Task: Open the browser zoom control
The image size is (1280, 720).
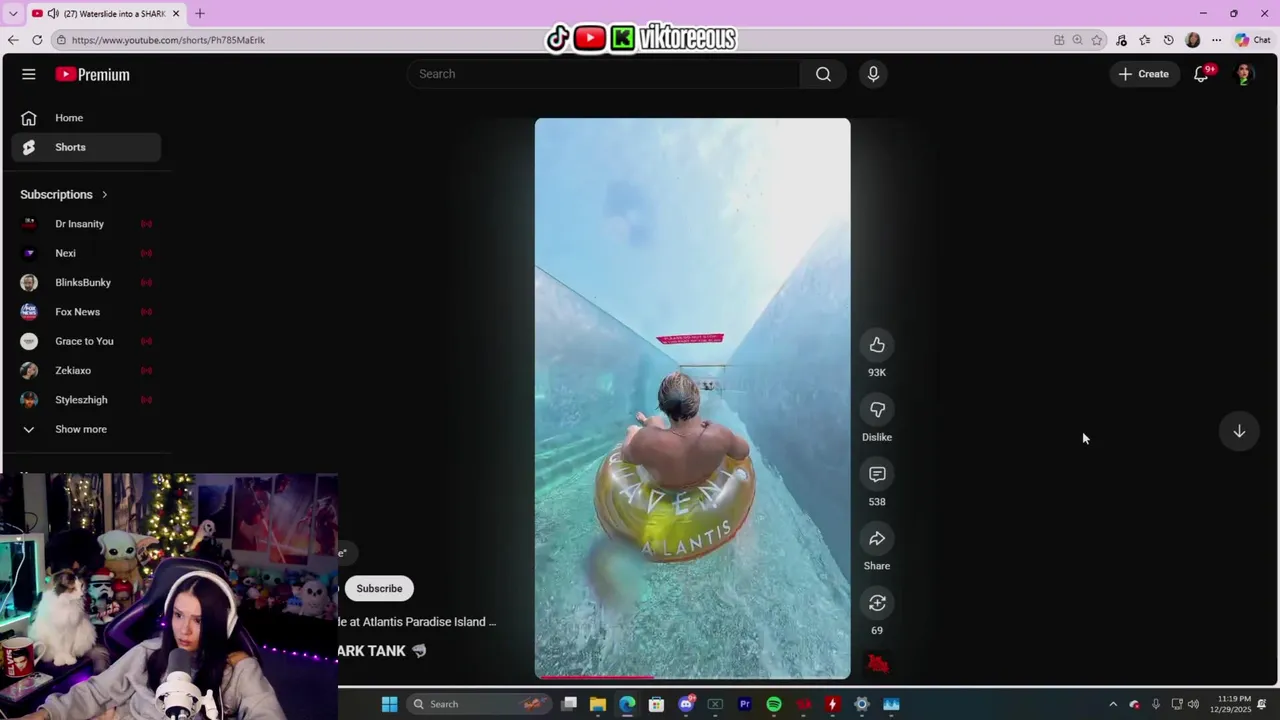Action: coord(1077,40)
